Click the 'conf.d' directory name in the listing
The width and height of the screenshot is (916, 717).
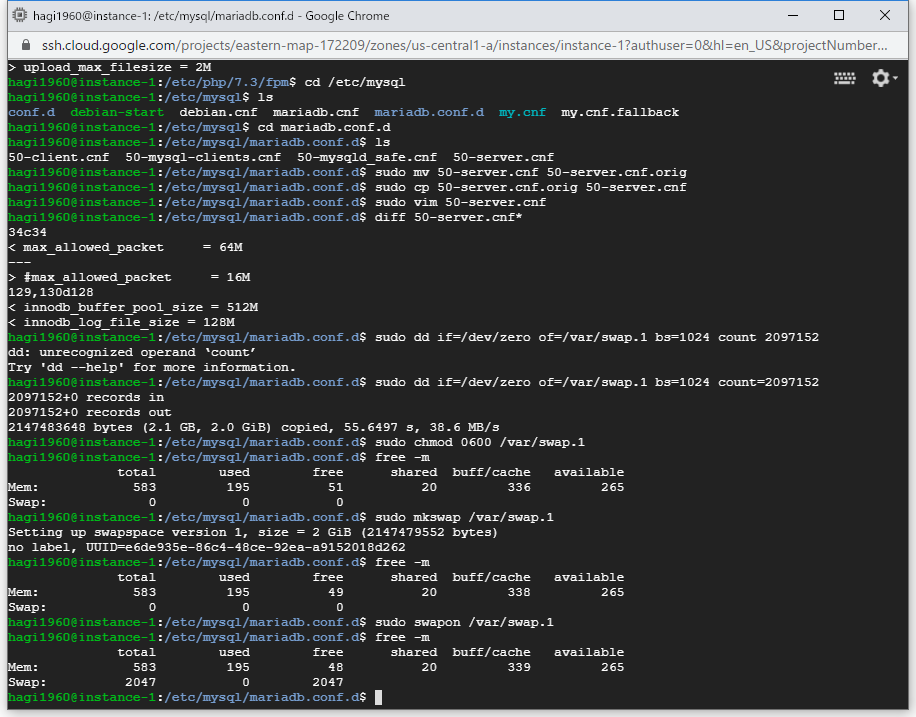pyautogui.click(x=32, y=112)
